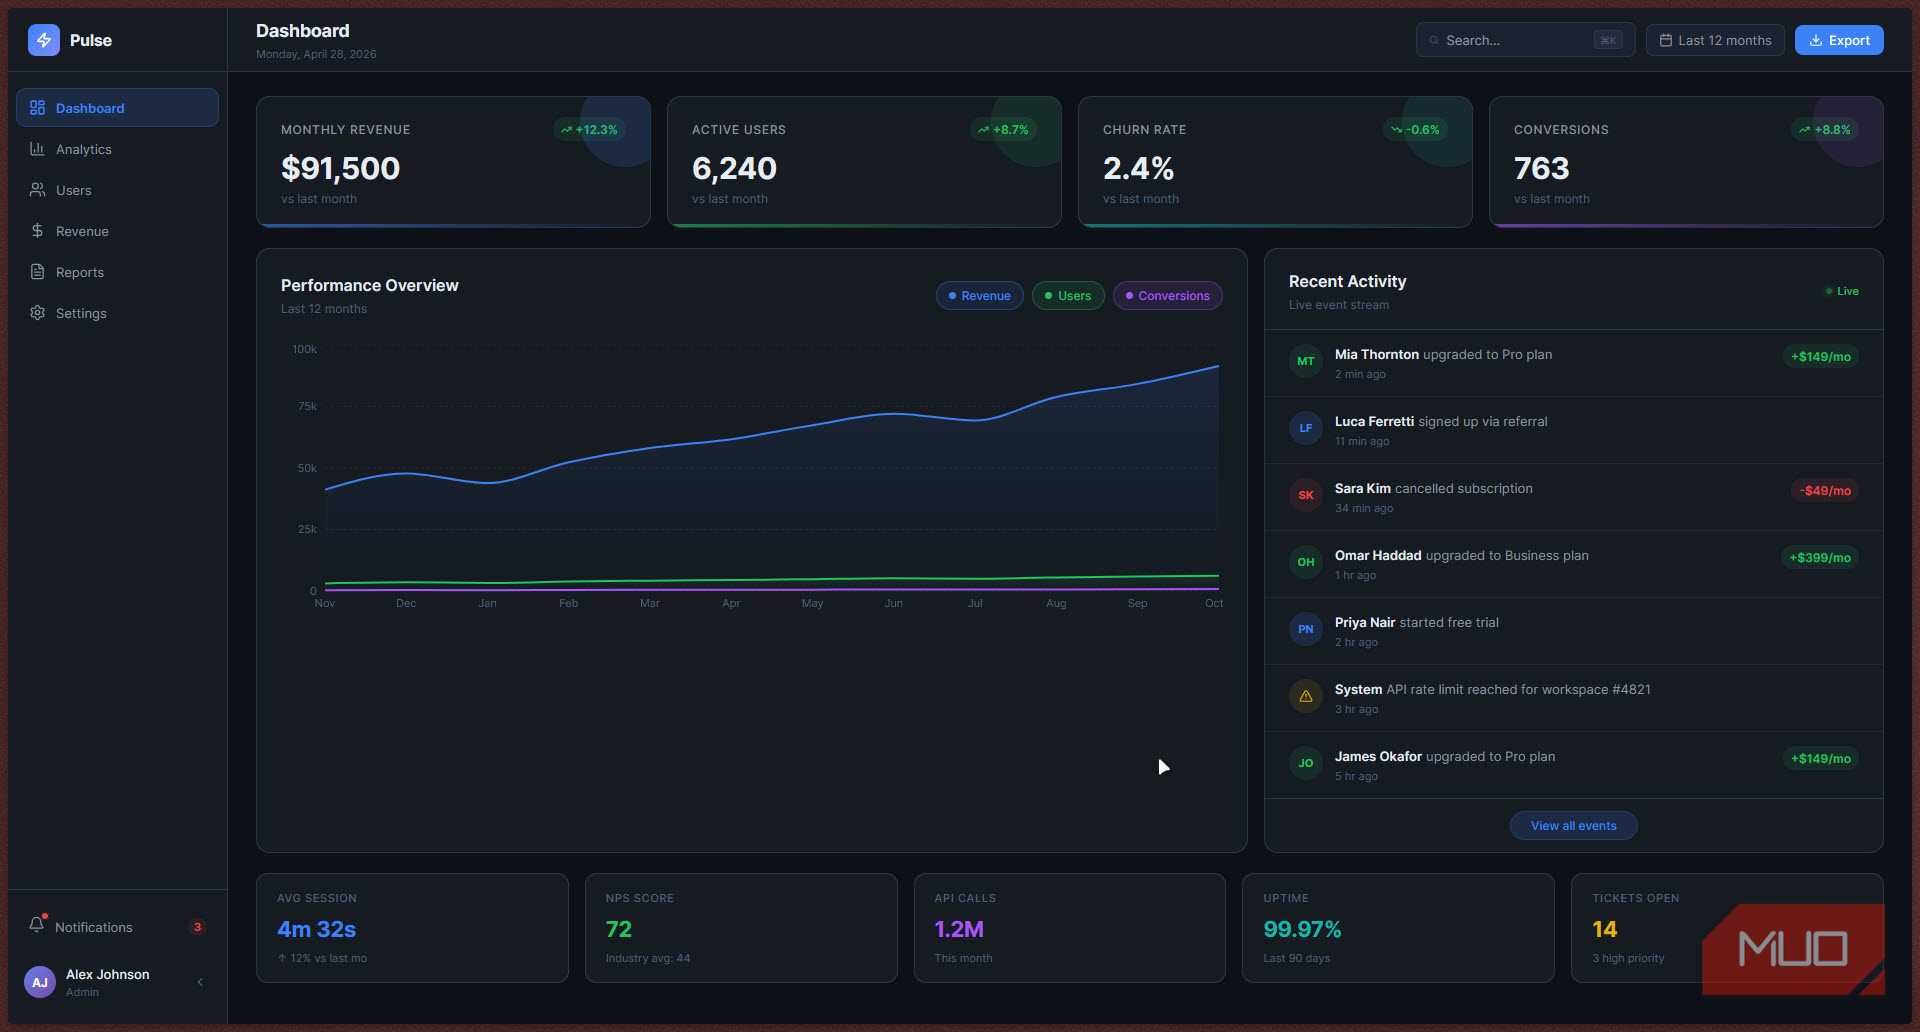
Task: Click the Live stream indicator
Action: [x=1841, y=291]
